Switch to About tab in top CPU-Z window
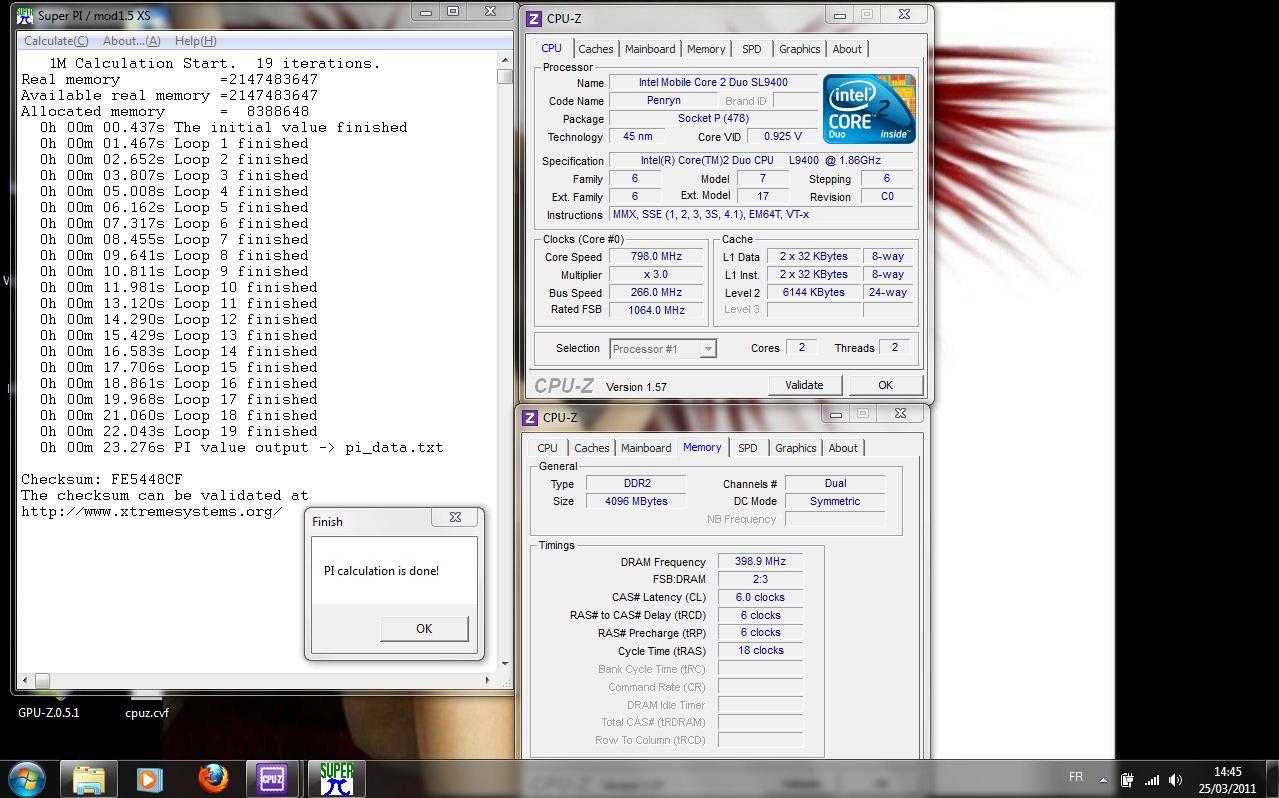Image resolution: width=1279 pixels, height=798 pixels. coord(847,49)
